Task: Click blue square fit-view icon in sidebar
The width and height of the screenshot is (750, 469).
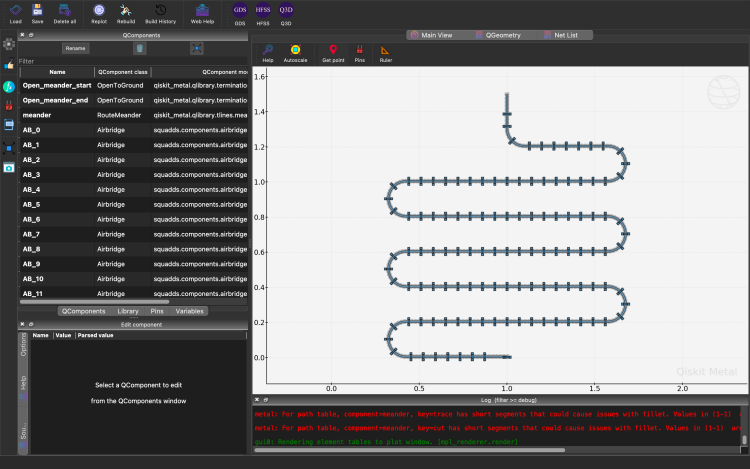Action: (9, 148)
